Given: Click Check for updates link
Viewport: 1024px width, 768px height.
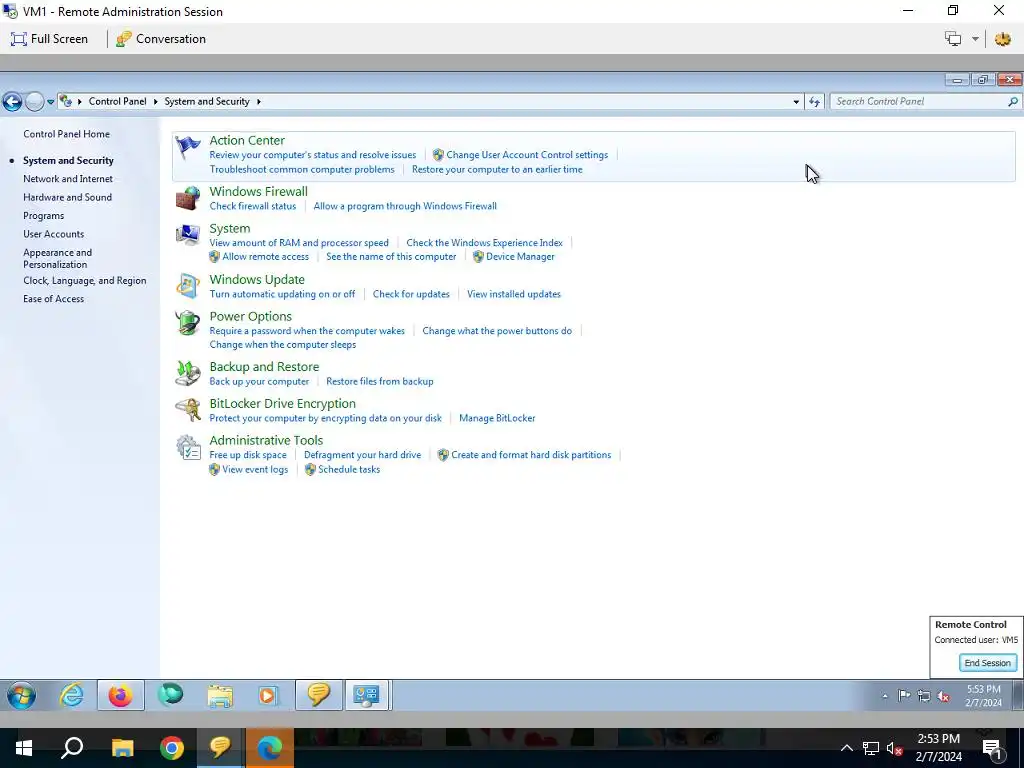Looking at the screenshot, I should 411,294.
